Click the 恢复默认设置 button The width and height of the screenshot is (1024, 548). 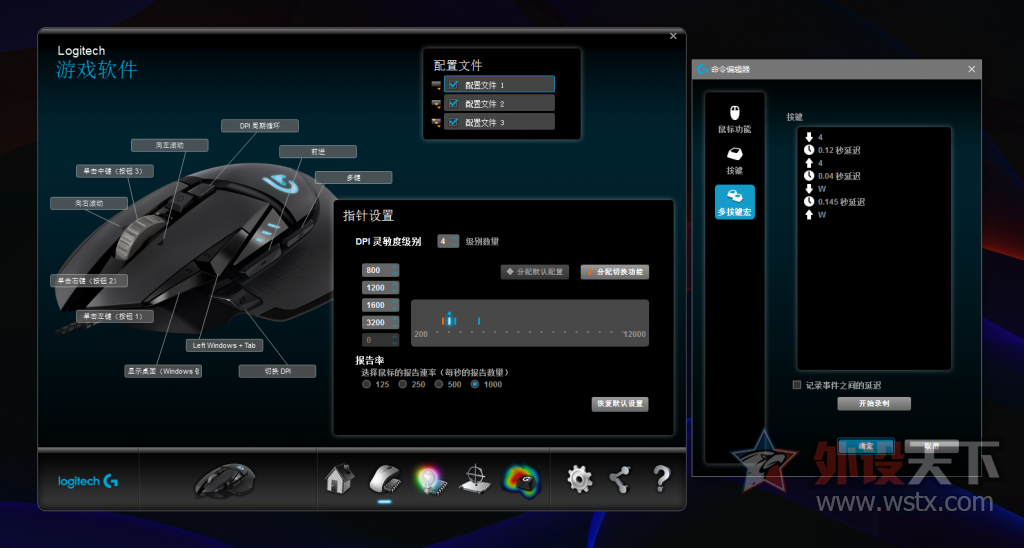pos(620,404)
